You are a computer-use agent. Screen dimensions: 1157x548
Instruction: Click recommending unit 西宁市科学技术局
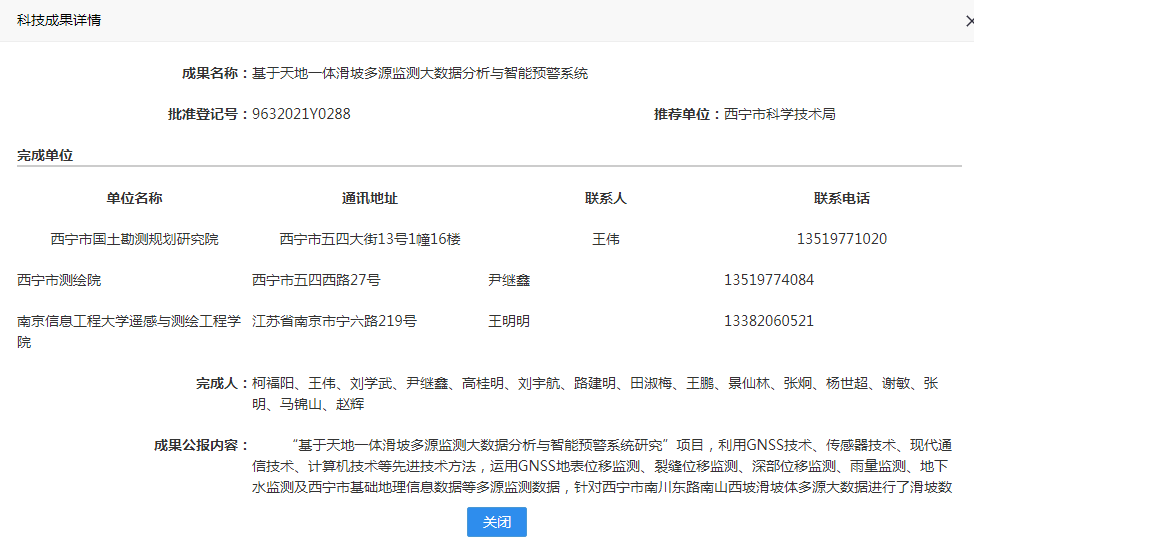pyautogui.click(x=779, y=114)
